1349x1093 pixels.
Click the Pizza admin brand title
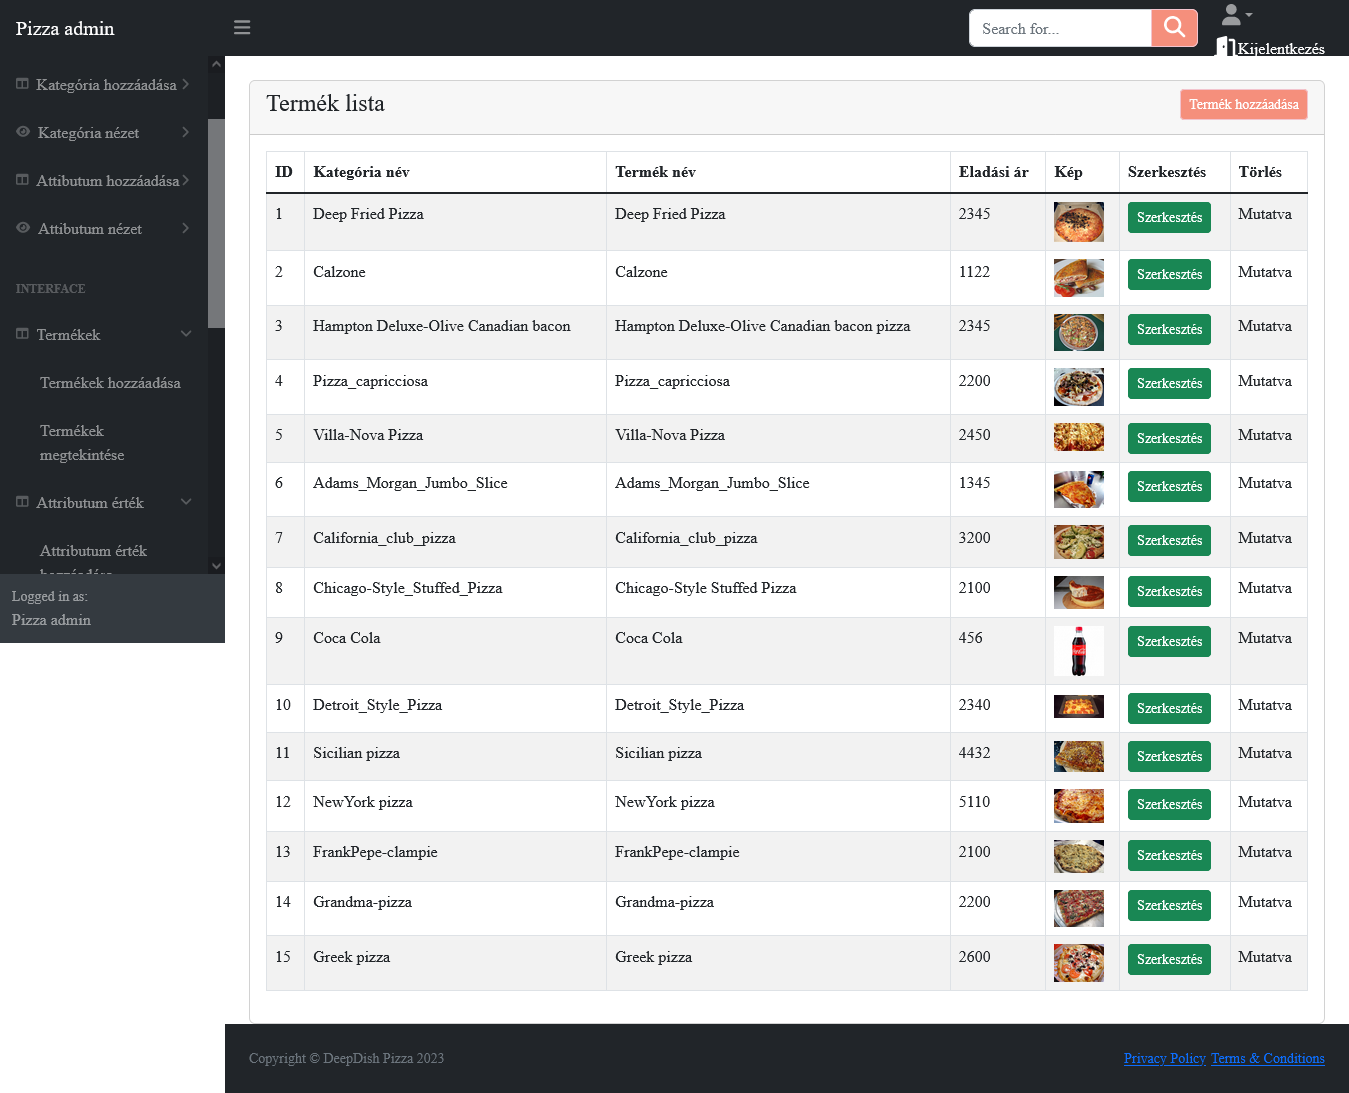tap(65, 29)
